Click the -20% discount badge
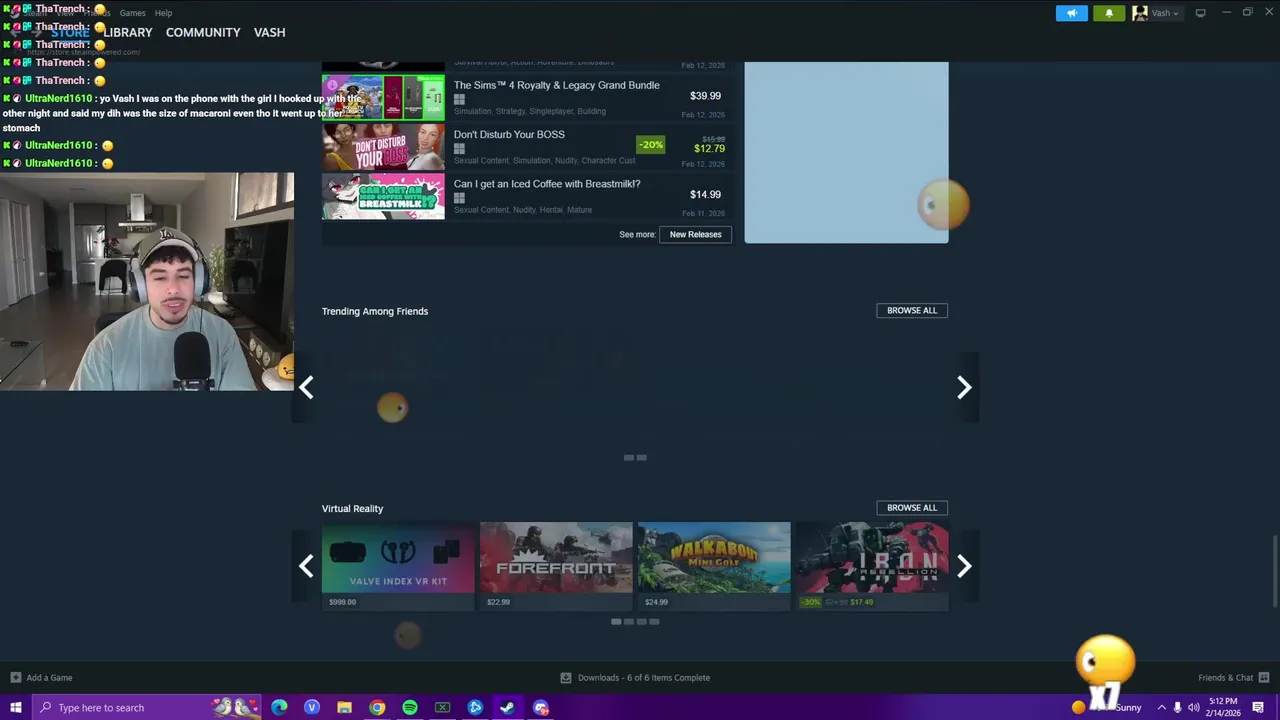 pos(651,144)
